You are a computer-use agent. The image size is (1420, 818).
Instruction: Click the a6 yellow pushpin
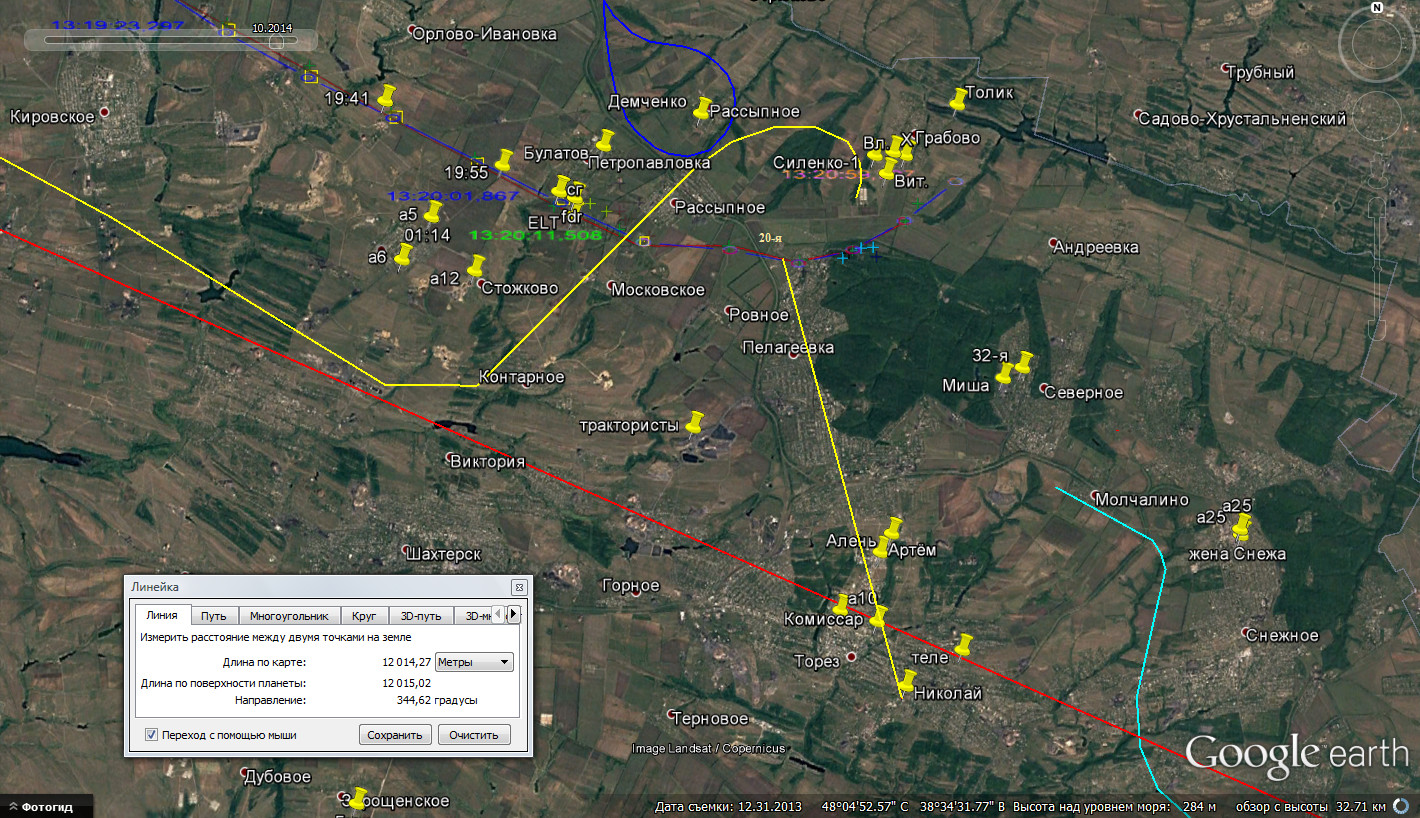403,256
